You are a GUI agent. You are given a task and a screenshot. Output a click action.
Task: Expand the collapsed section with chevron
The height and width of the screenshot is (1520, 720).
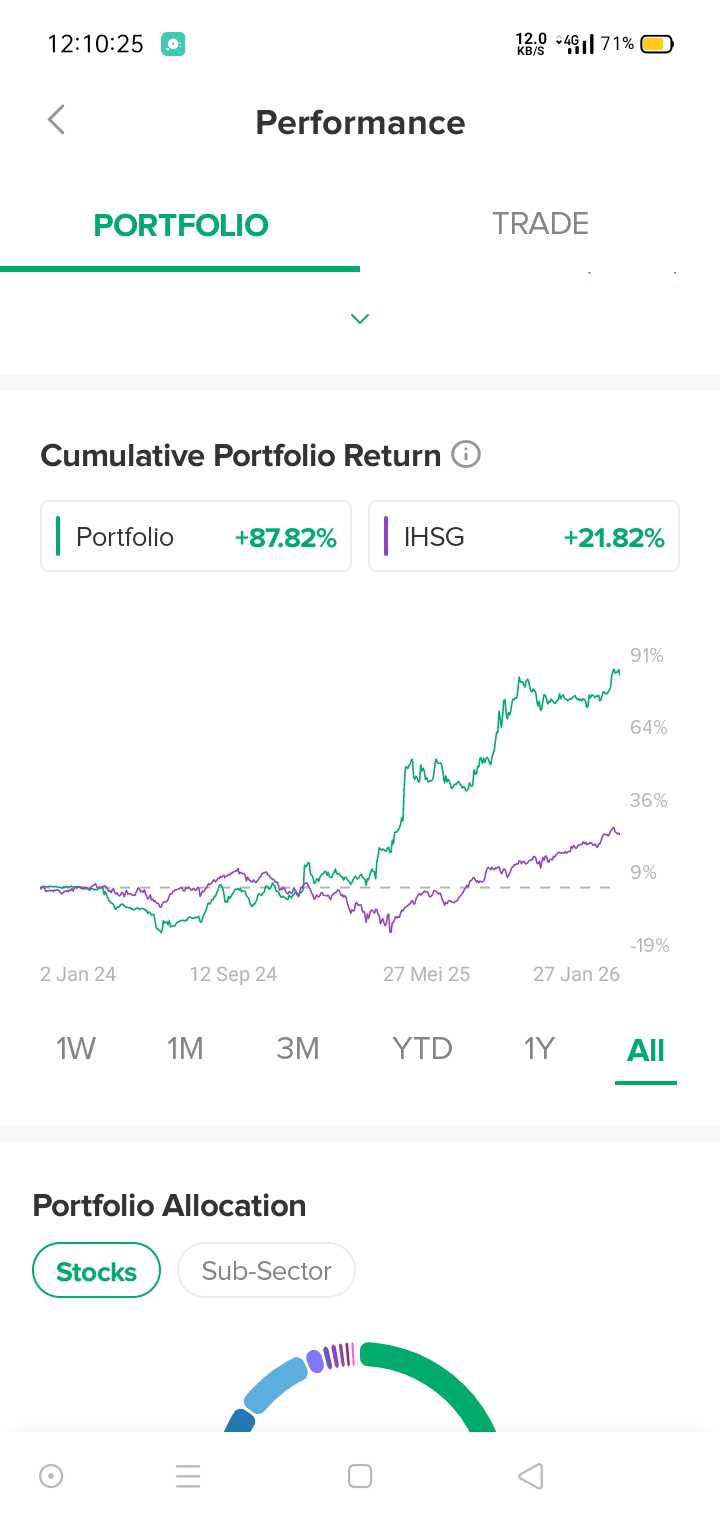click(360, 319)
